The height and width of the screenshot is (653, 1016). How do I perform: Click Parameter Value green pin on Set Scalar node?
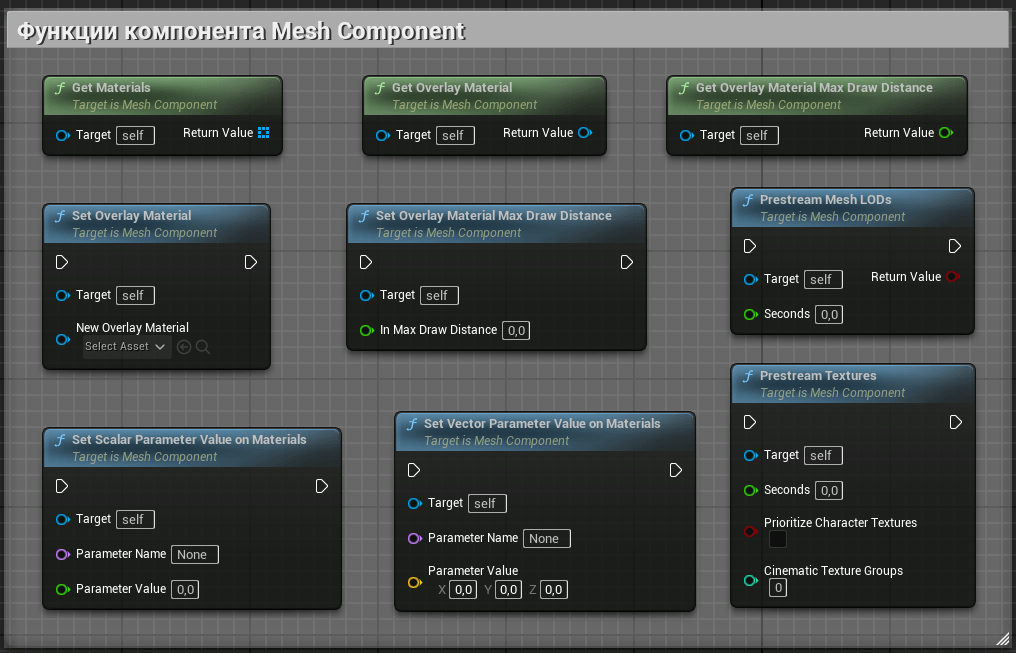(63, 590)
